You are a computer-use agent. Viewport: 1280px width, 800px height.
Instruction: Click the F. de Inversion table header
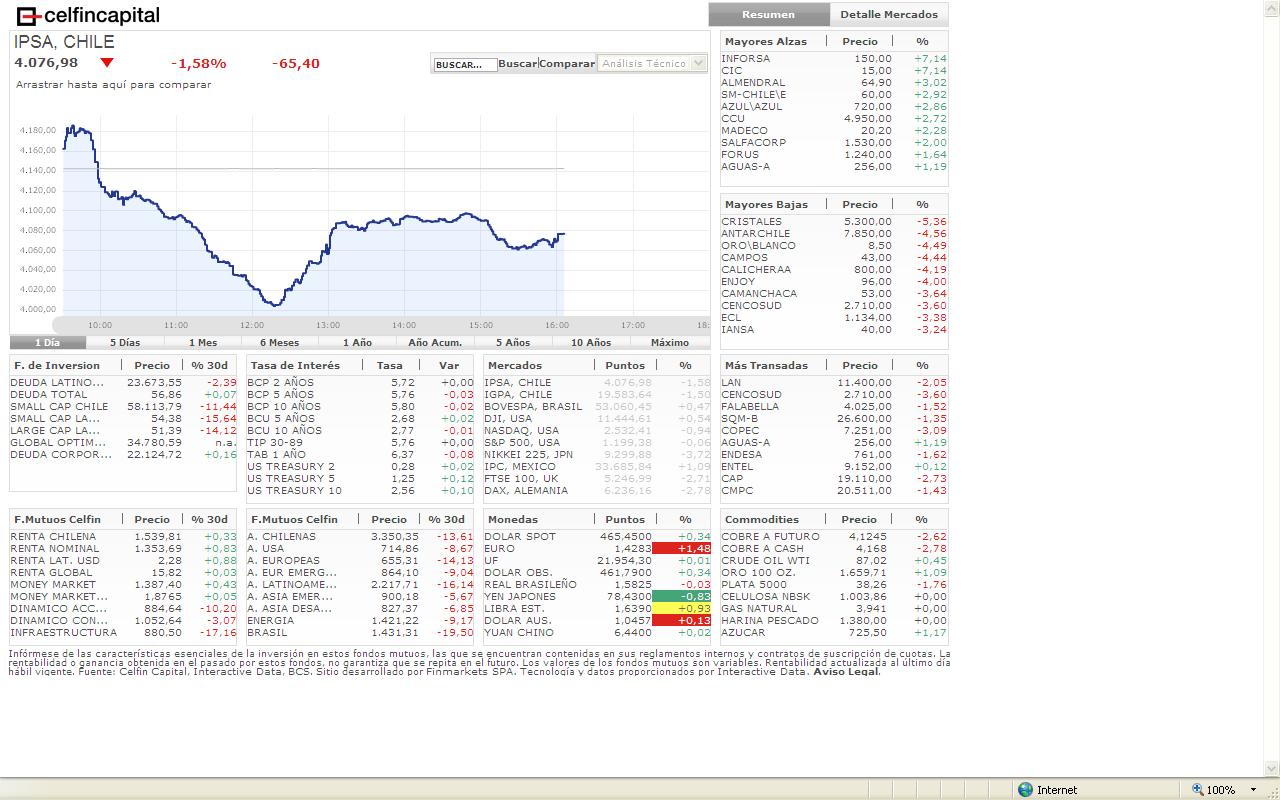pyautogui.click(x=123, y=365)
